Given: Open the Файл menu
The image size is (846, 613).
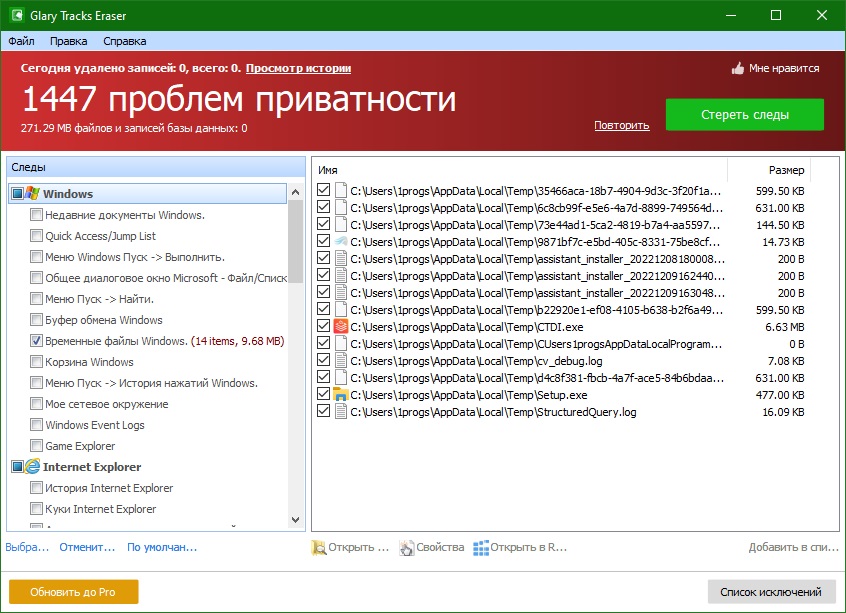Looking at the screenshot, I should click(x=21, y=41).
